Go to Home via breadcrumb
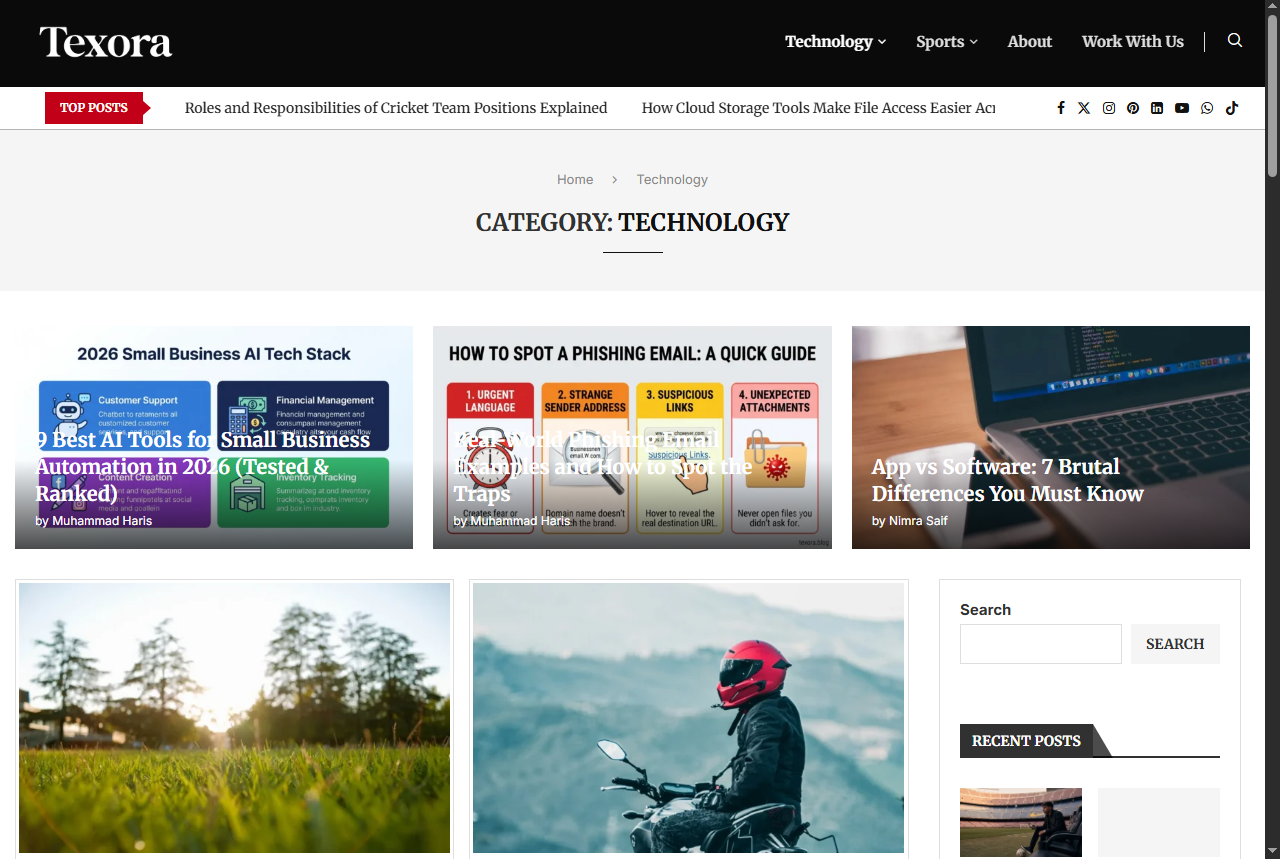 (x=575, y=180)
